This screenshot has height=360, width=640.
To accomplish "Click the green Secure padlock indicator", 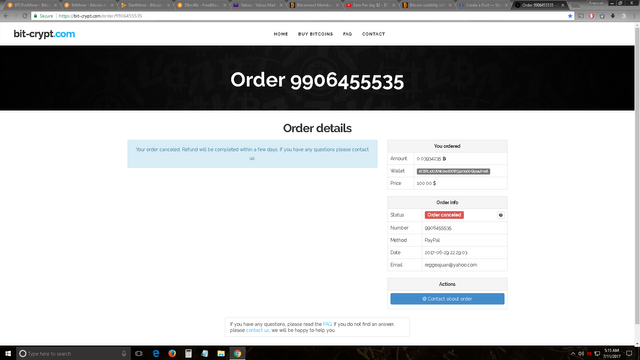I will point(43,16).
